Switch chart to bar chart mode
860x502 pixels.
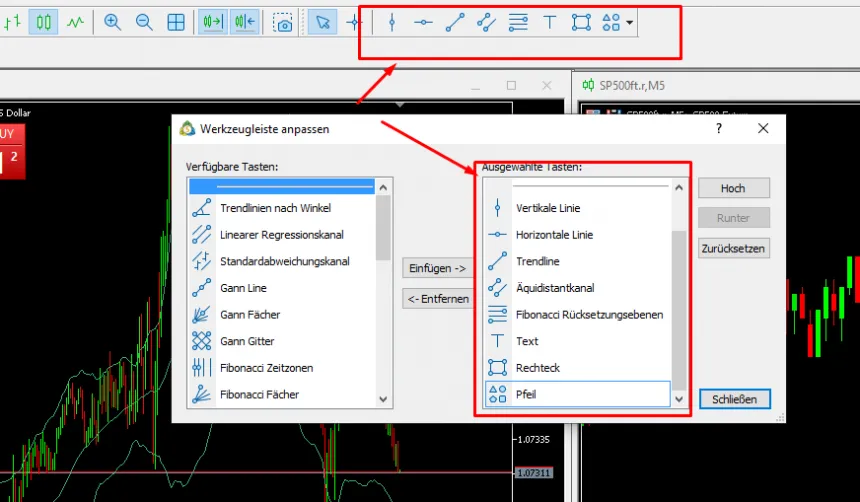point(12,22)
